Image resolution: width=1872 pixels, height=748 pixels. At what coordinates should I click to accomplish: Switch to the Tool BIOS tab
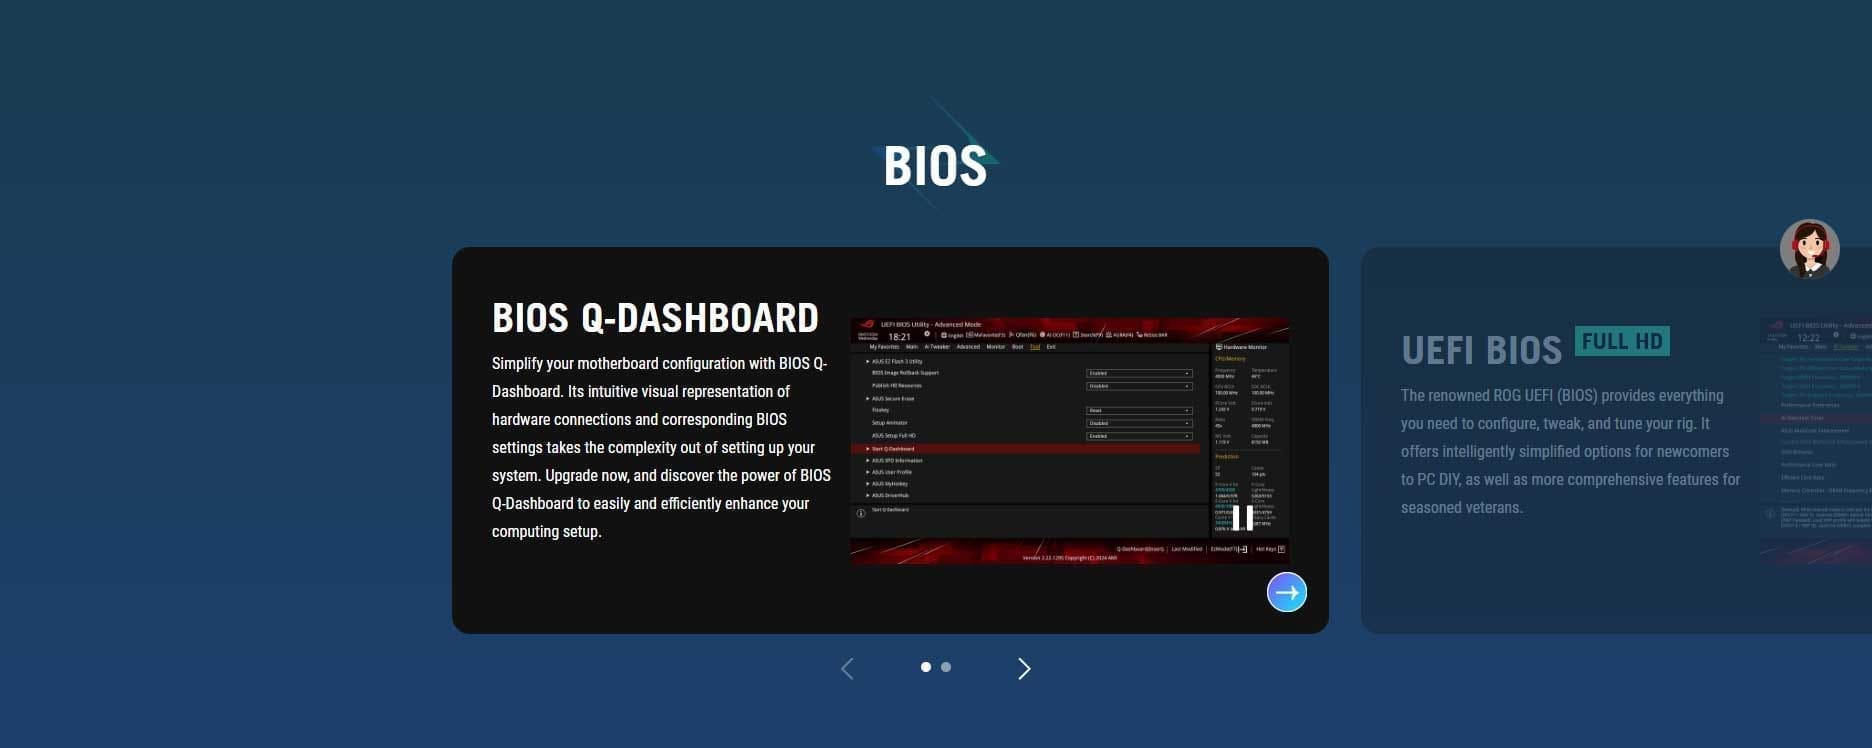pos(1035,347)
